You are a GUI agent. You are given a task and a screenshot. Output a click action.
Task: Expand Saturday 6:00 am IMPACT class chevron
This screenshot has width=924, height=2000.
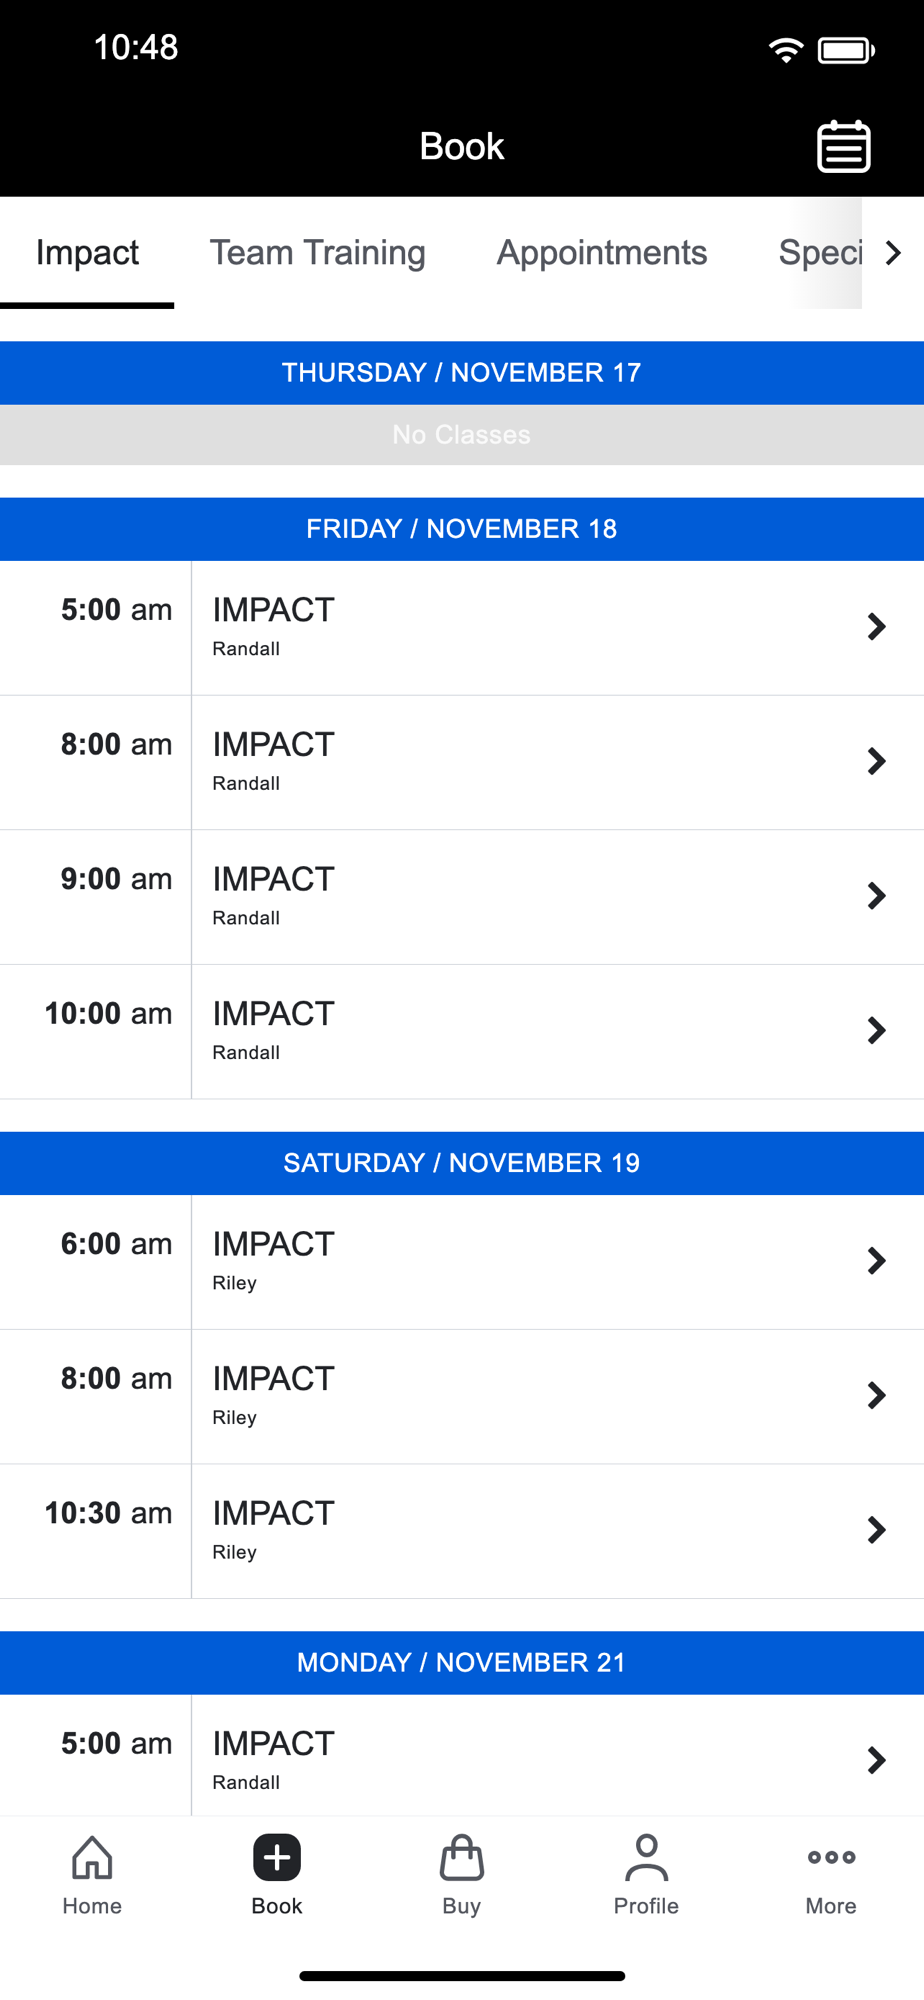[876, 1261]
